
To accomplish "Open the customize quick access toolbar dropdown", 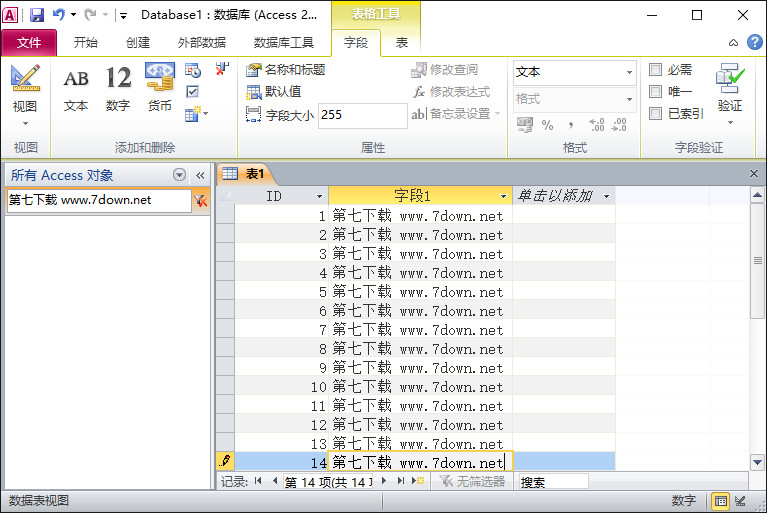I will (x=123, y=16).
